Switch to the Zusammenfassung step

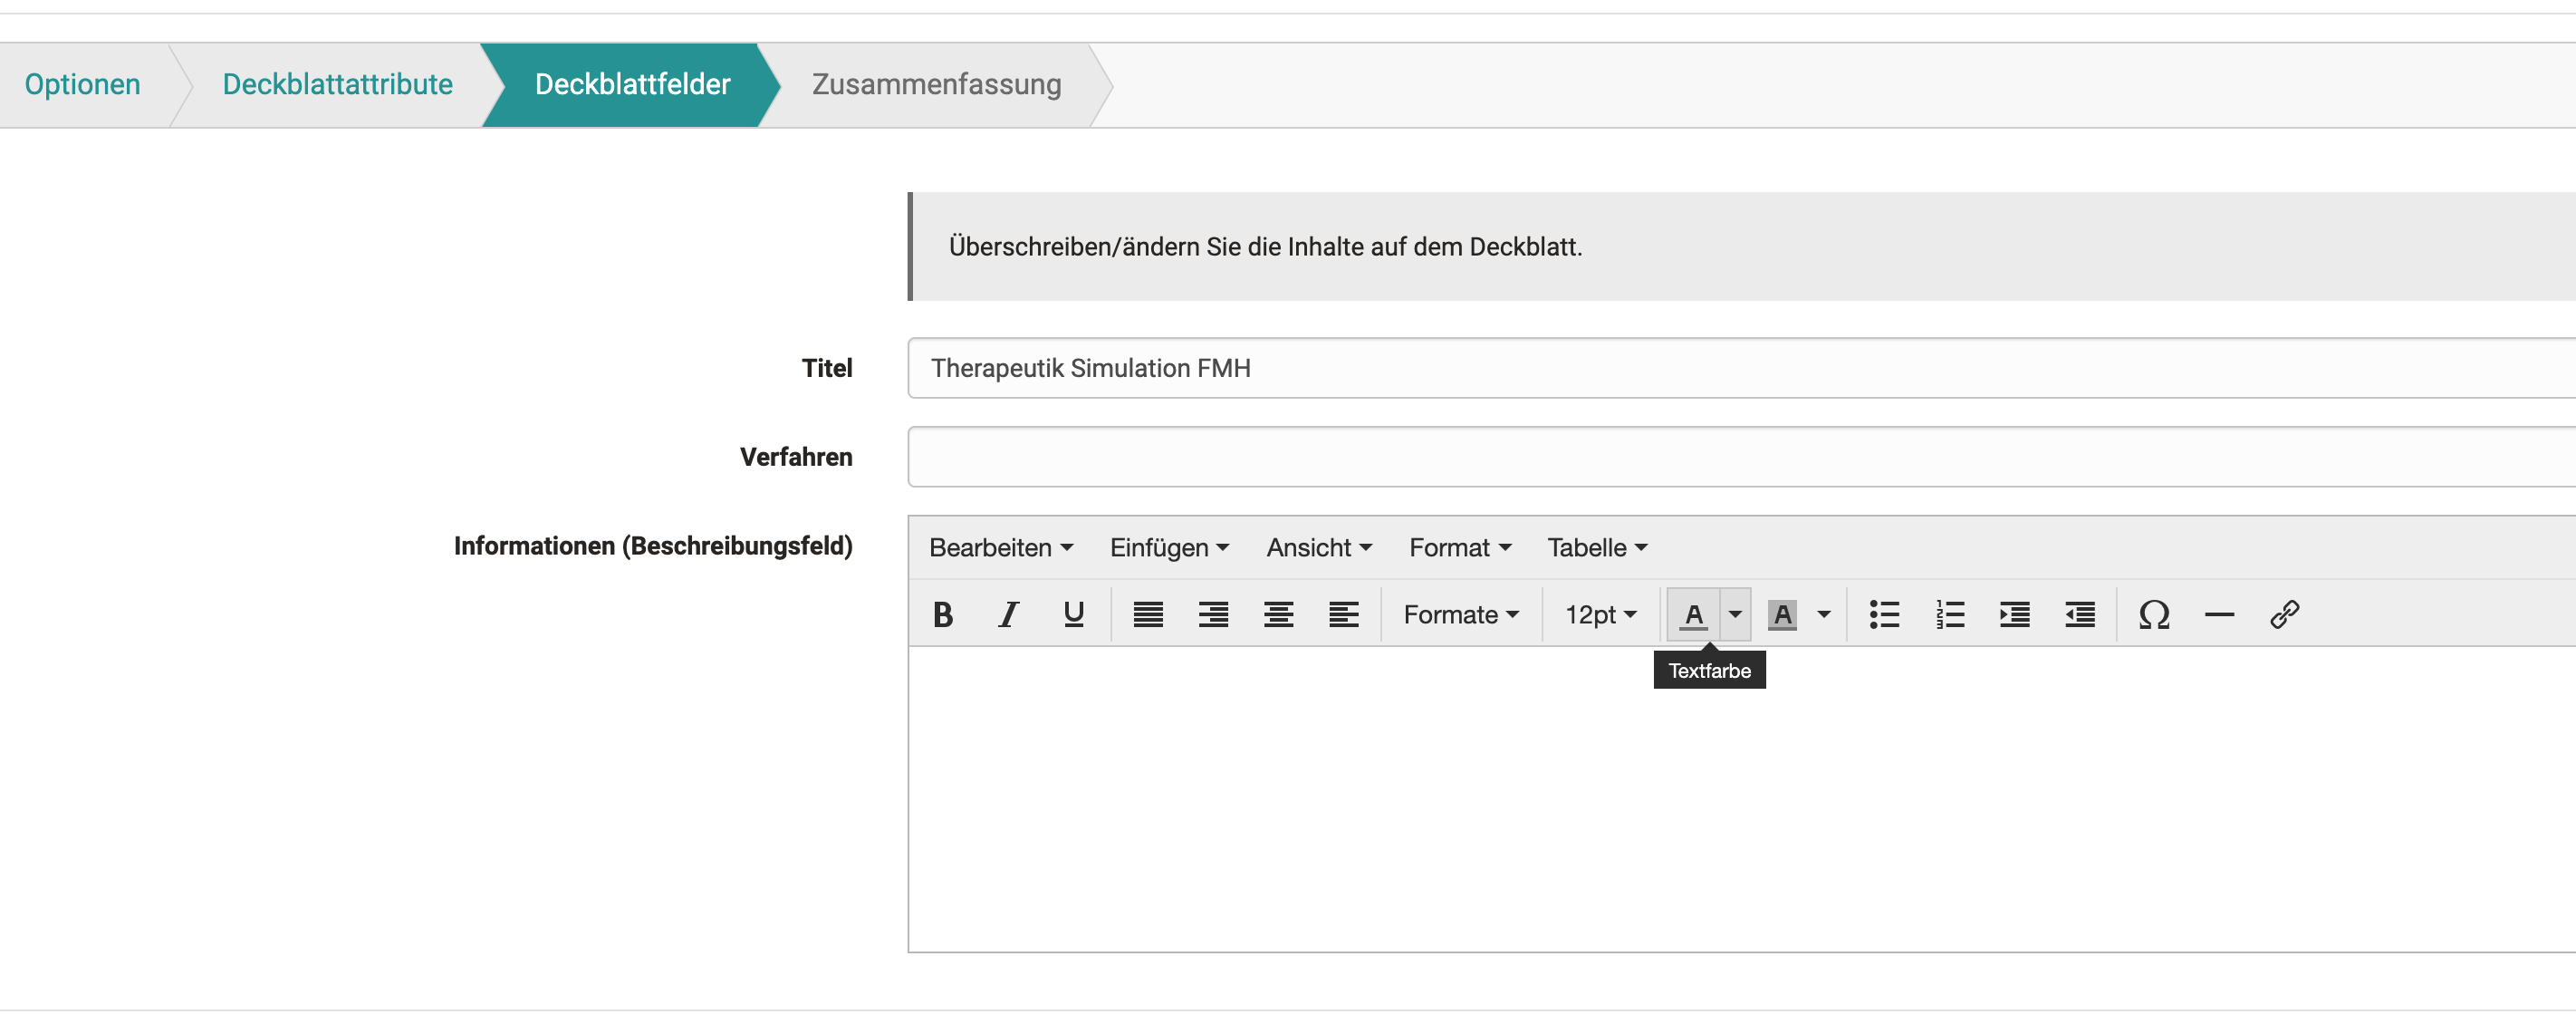point(937,85)
